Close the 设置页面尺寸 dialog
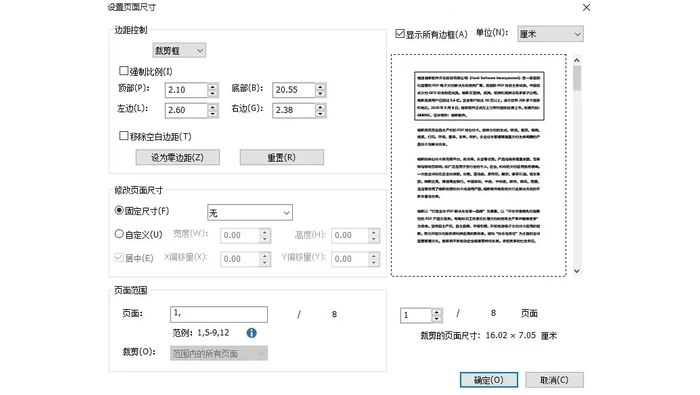Image resolution: width=700 pixels, height=395 pixels. (x=586, y=8)
